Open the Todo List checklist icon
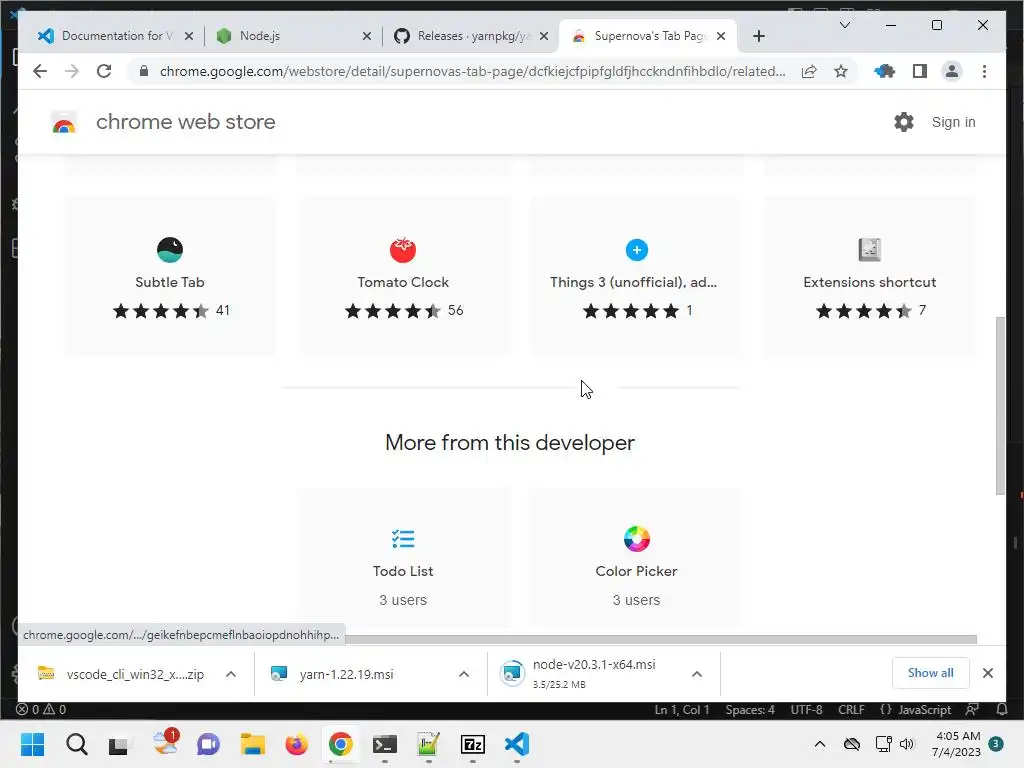Viewport: 1024px width, 768px height. click(403, 539)
